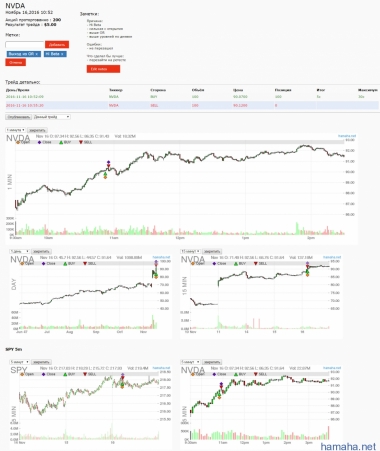This screenshot has width=380, height=451.
Task: Click SELL legend icon on SPY chart
Action: (x=85, y=374)
